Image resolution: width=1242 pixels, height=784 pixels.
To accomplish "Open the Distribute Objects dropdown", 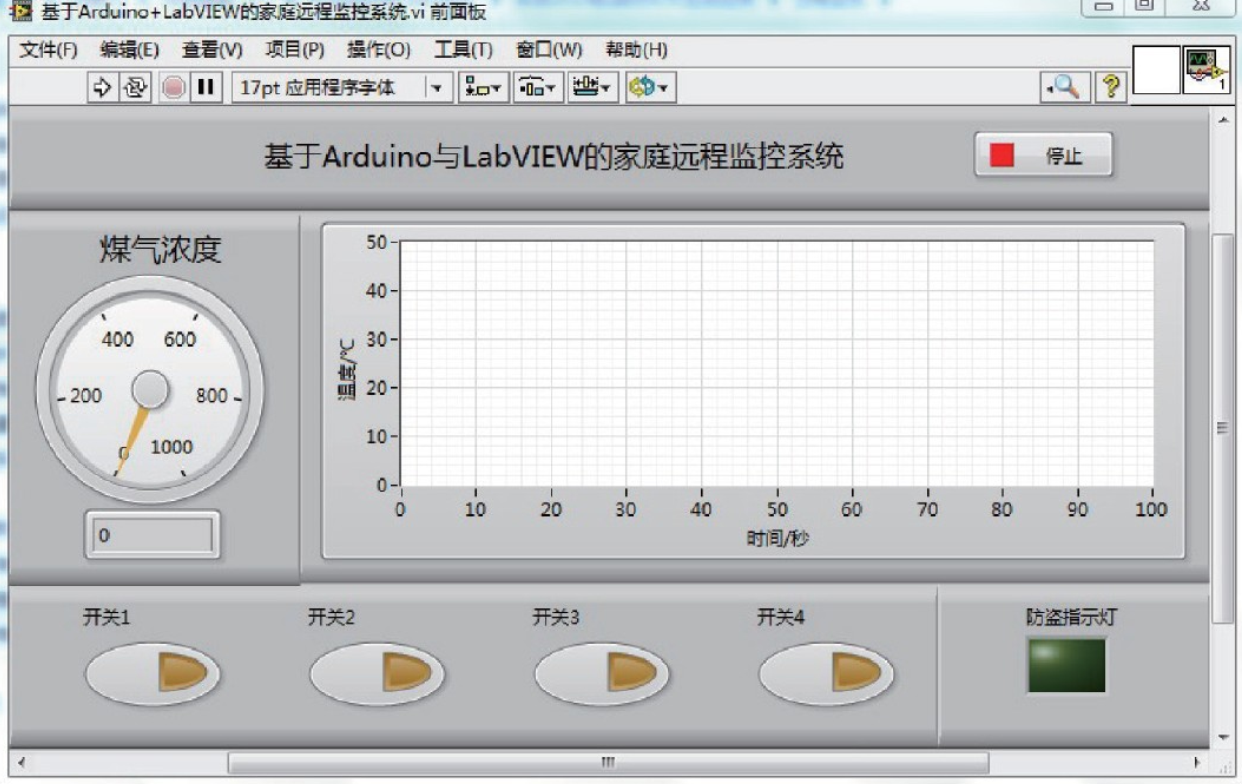I will [539, 87].
